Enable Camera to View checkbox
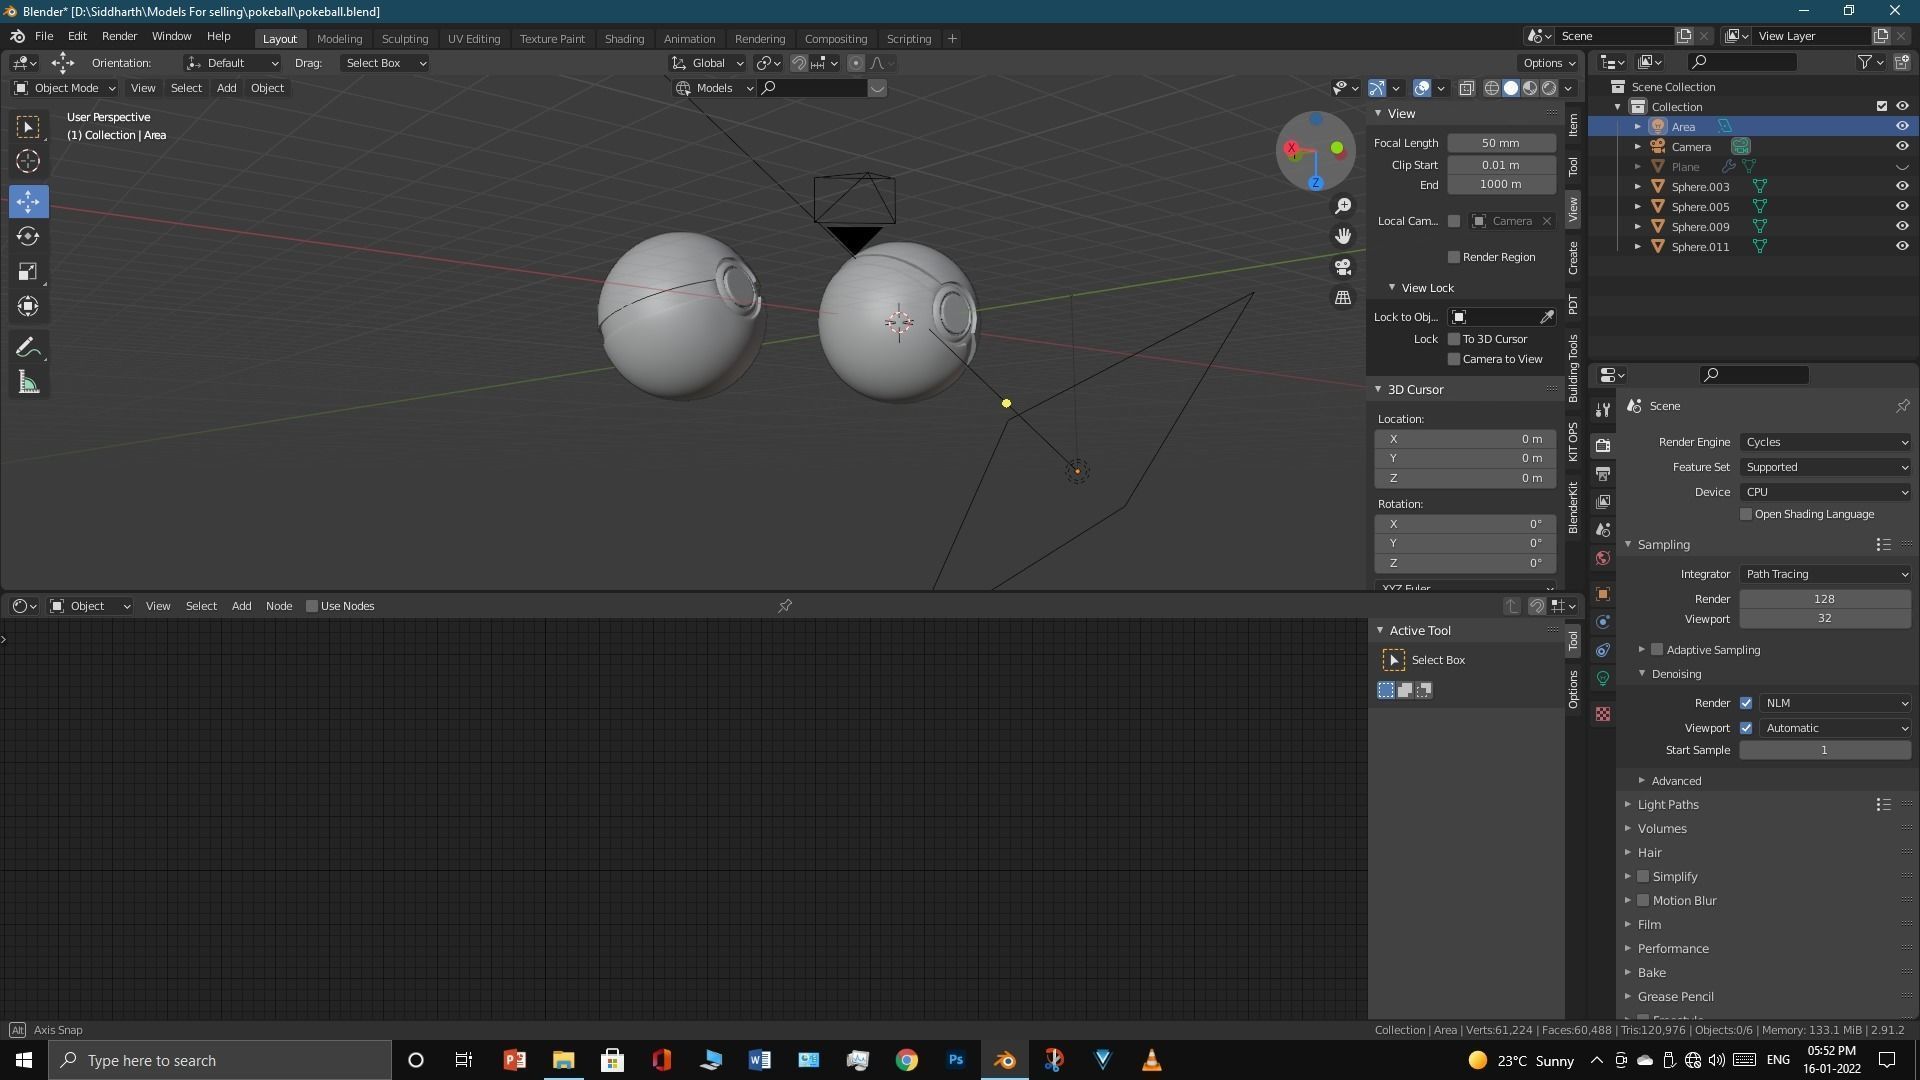This screenshot has width=1920, height=1080. pos(1454,359)
